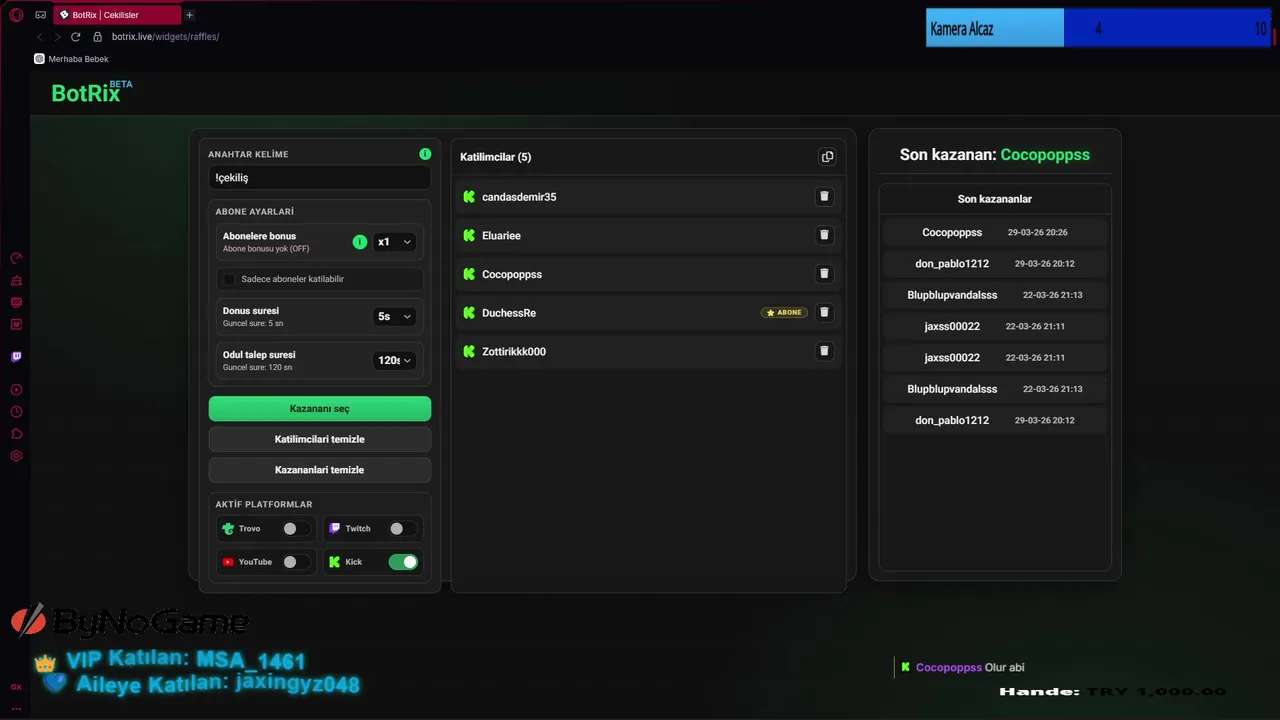
Task: Click the !çekiliş keyword input field
Action: [320, 177]
